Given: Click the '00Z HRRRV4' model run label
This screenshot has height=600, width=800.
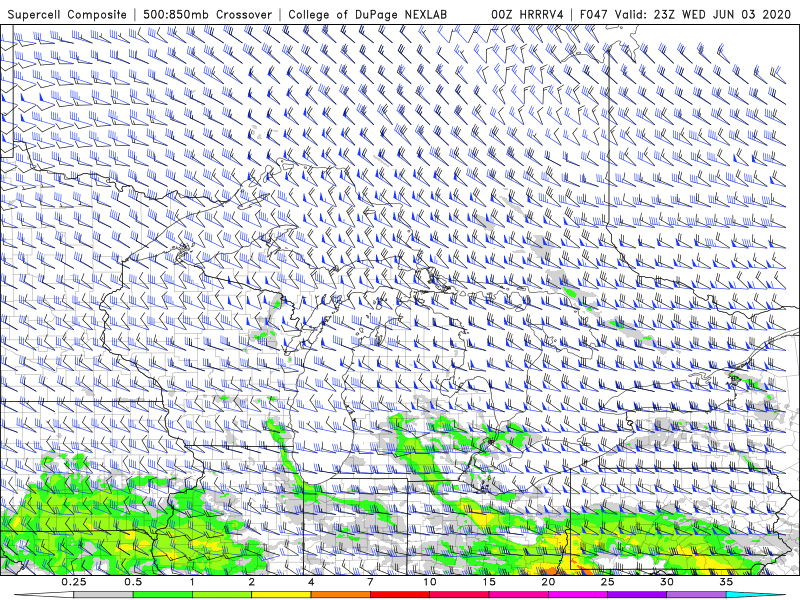Looking at the screenshot, I should (527, 15).
